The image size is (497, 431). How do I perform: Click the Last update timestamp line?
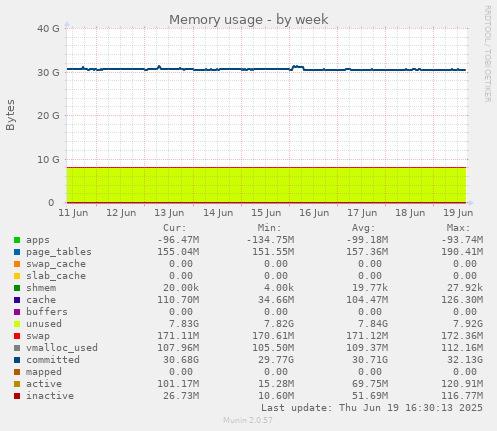(x=372, y=408)
